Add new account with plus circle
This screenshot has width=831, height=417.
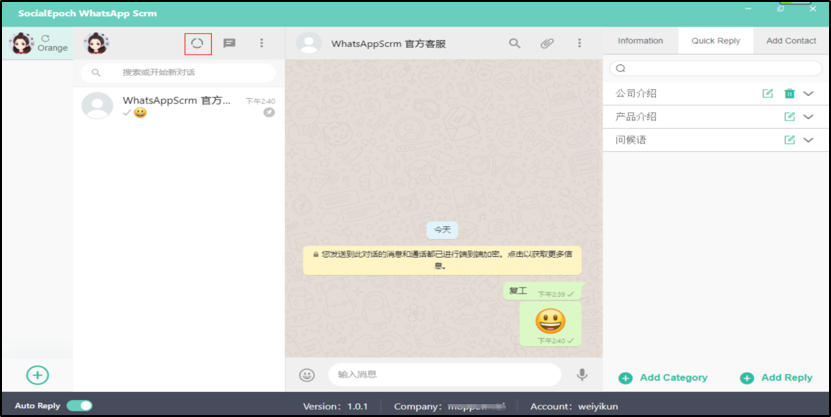[38, 375]
